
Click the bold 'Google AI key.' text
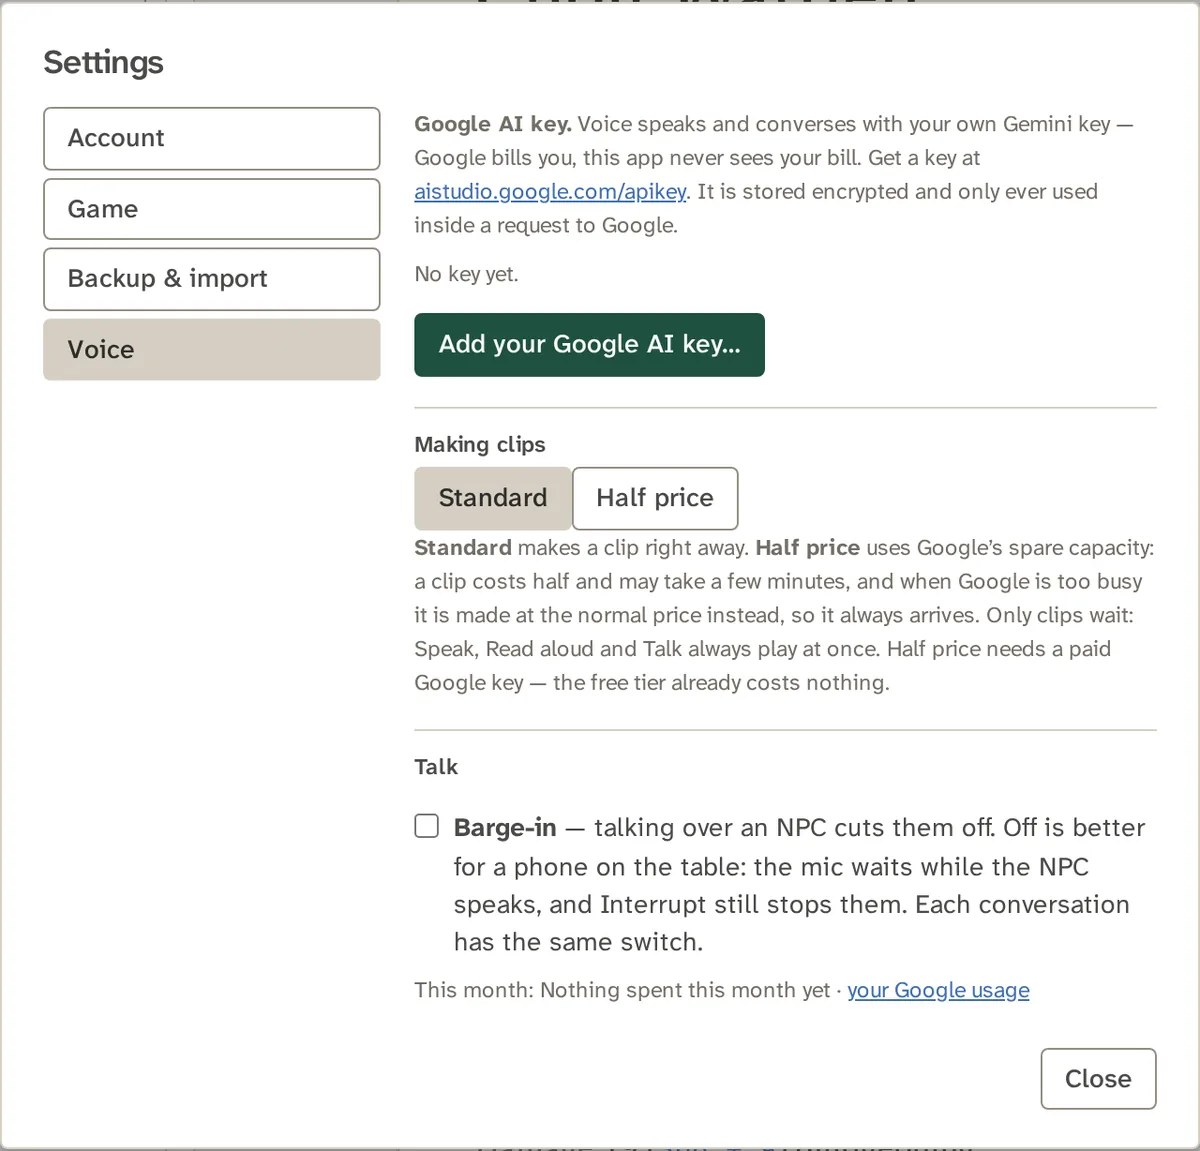tap(493, 124)
